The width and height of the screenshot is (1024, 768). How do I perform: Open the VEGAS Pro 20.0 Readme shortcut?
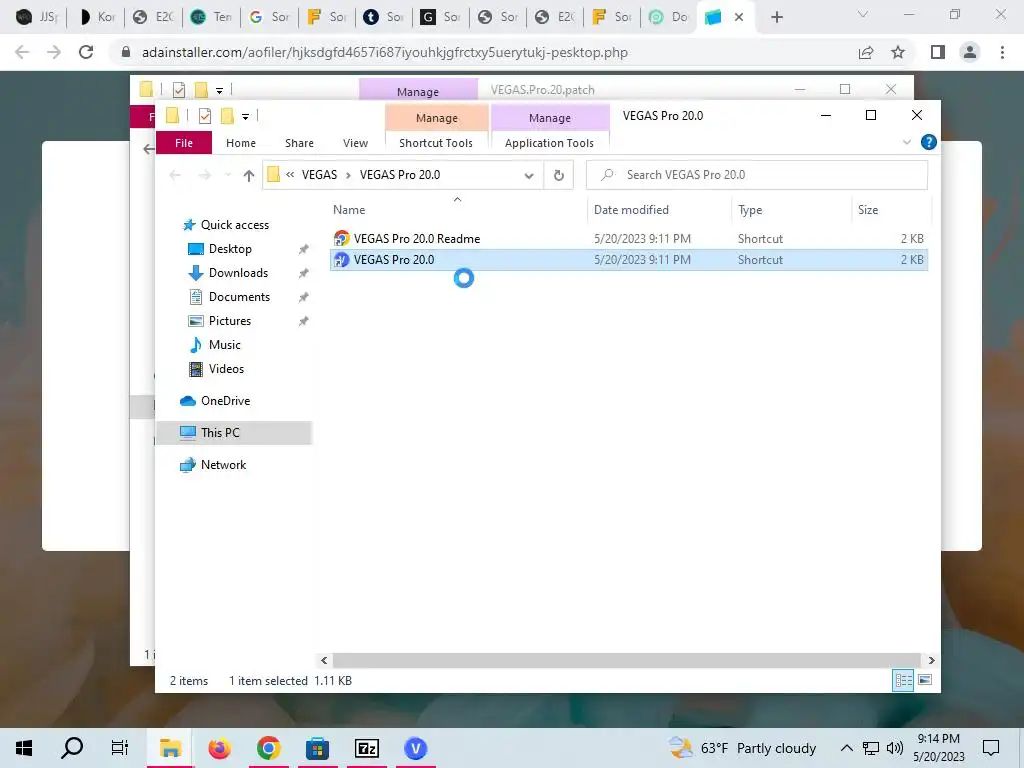point(417,238)
